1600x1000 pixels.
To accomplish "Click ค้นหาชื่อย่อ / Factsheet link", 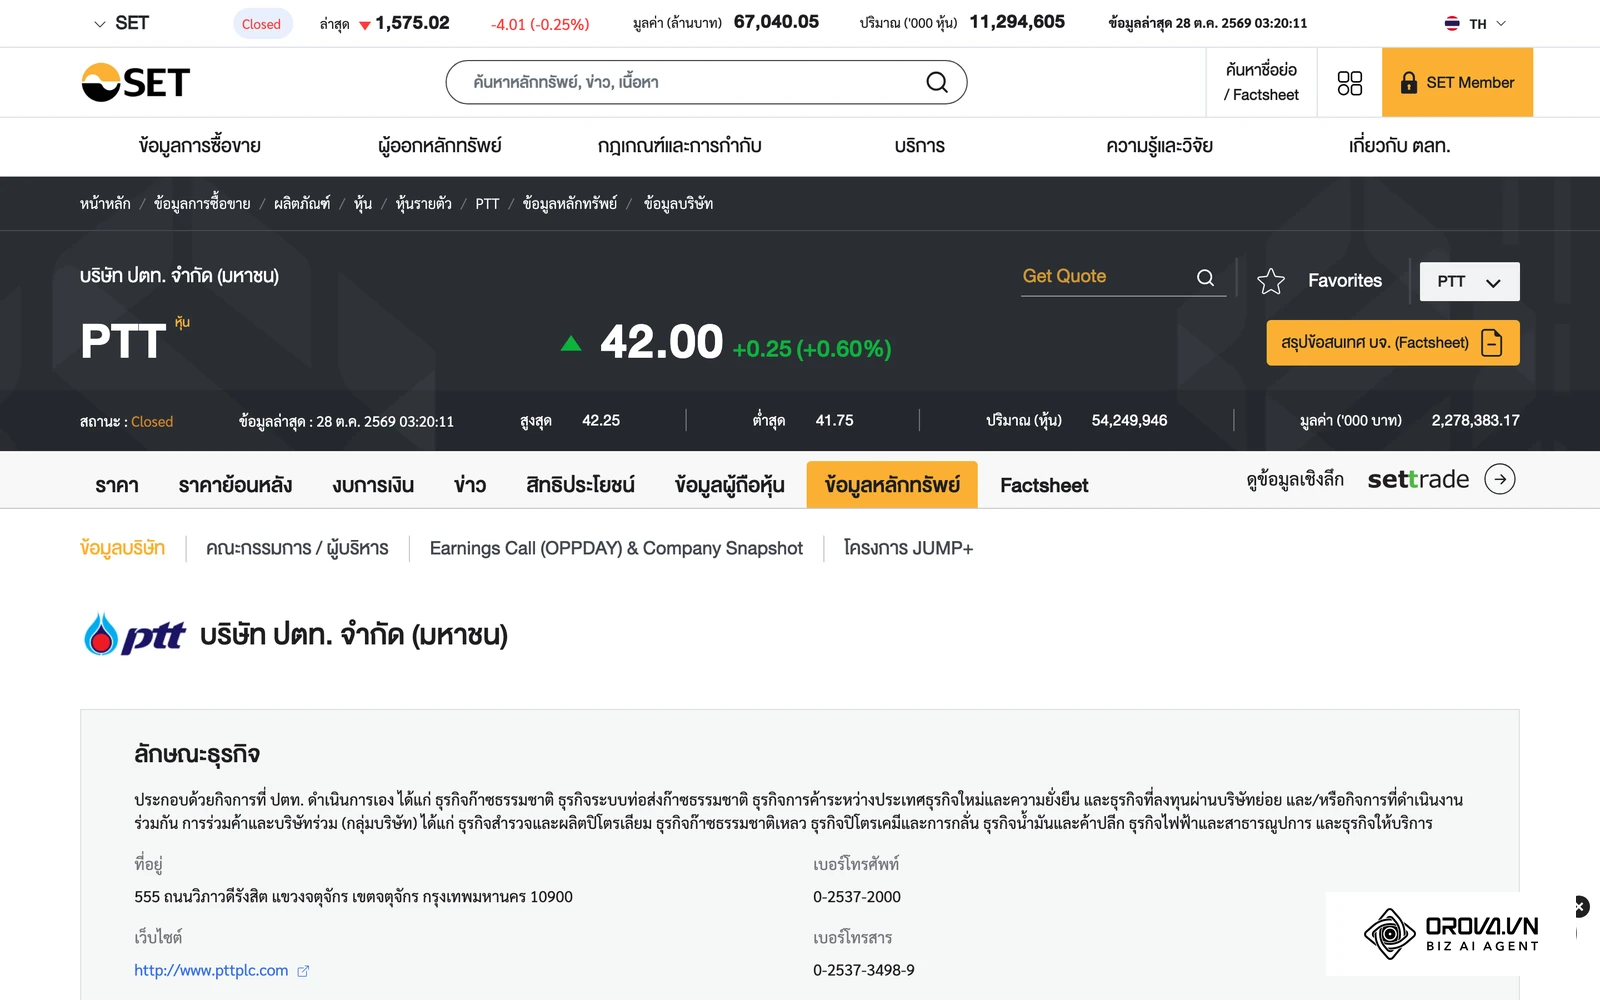I will pyautogui.click(x=1261, y=82).
